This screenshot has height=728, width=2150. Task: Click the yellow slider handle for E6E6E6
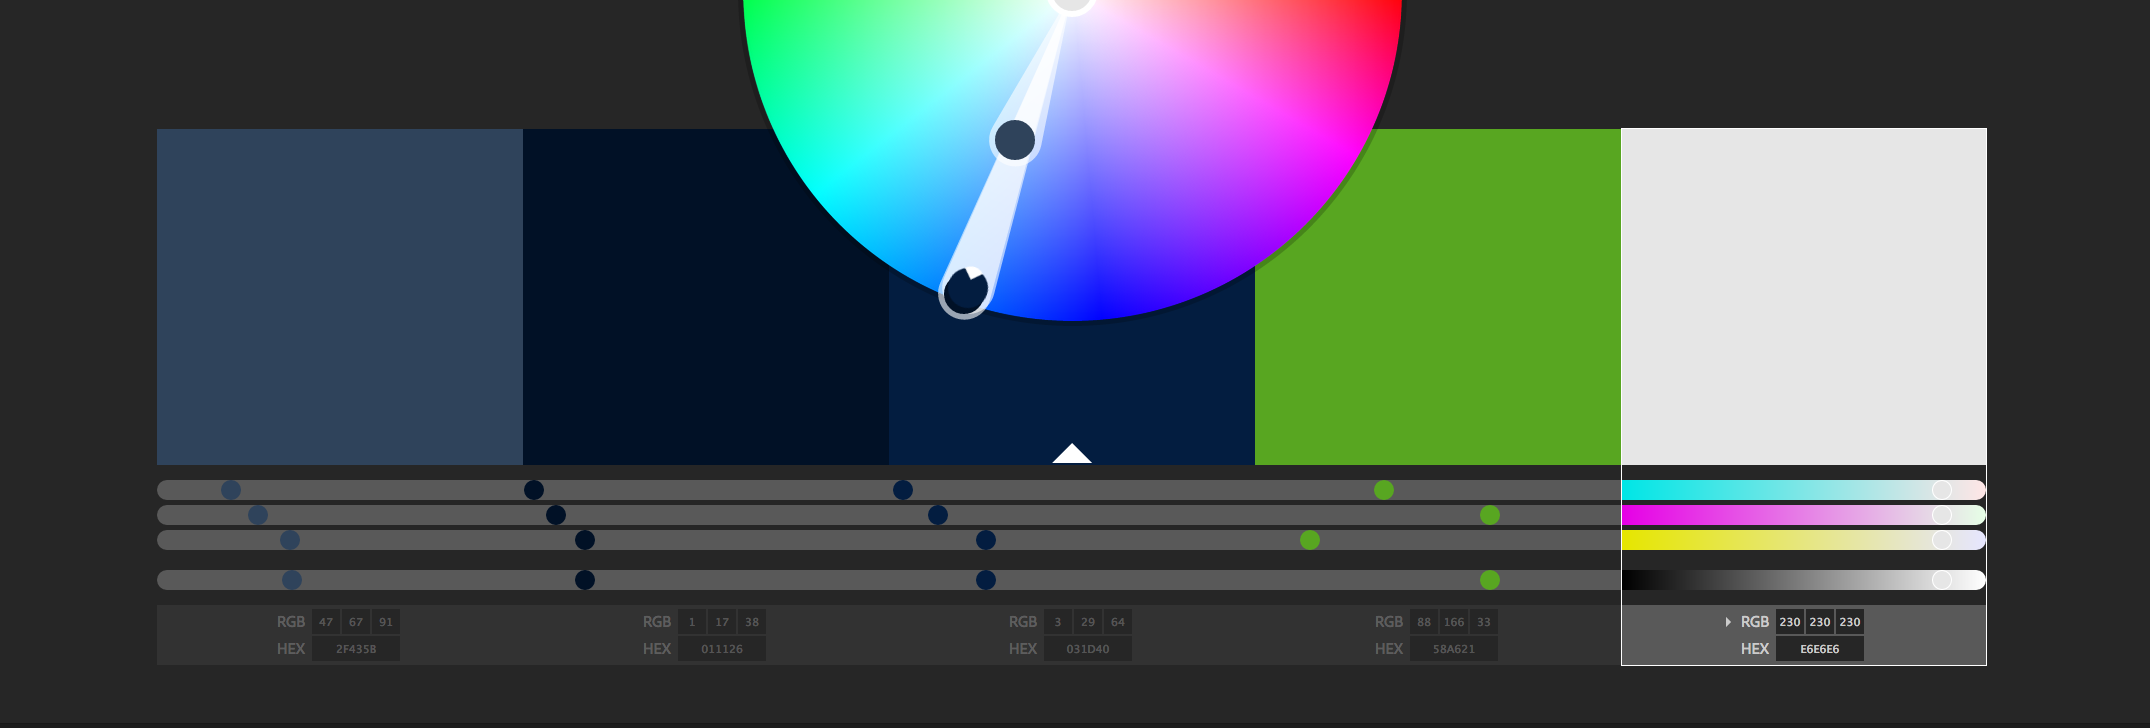(1942, 540)
